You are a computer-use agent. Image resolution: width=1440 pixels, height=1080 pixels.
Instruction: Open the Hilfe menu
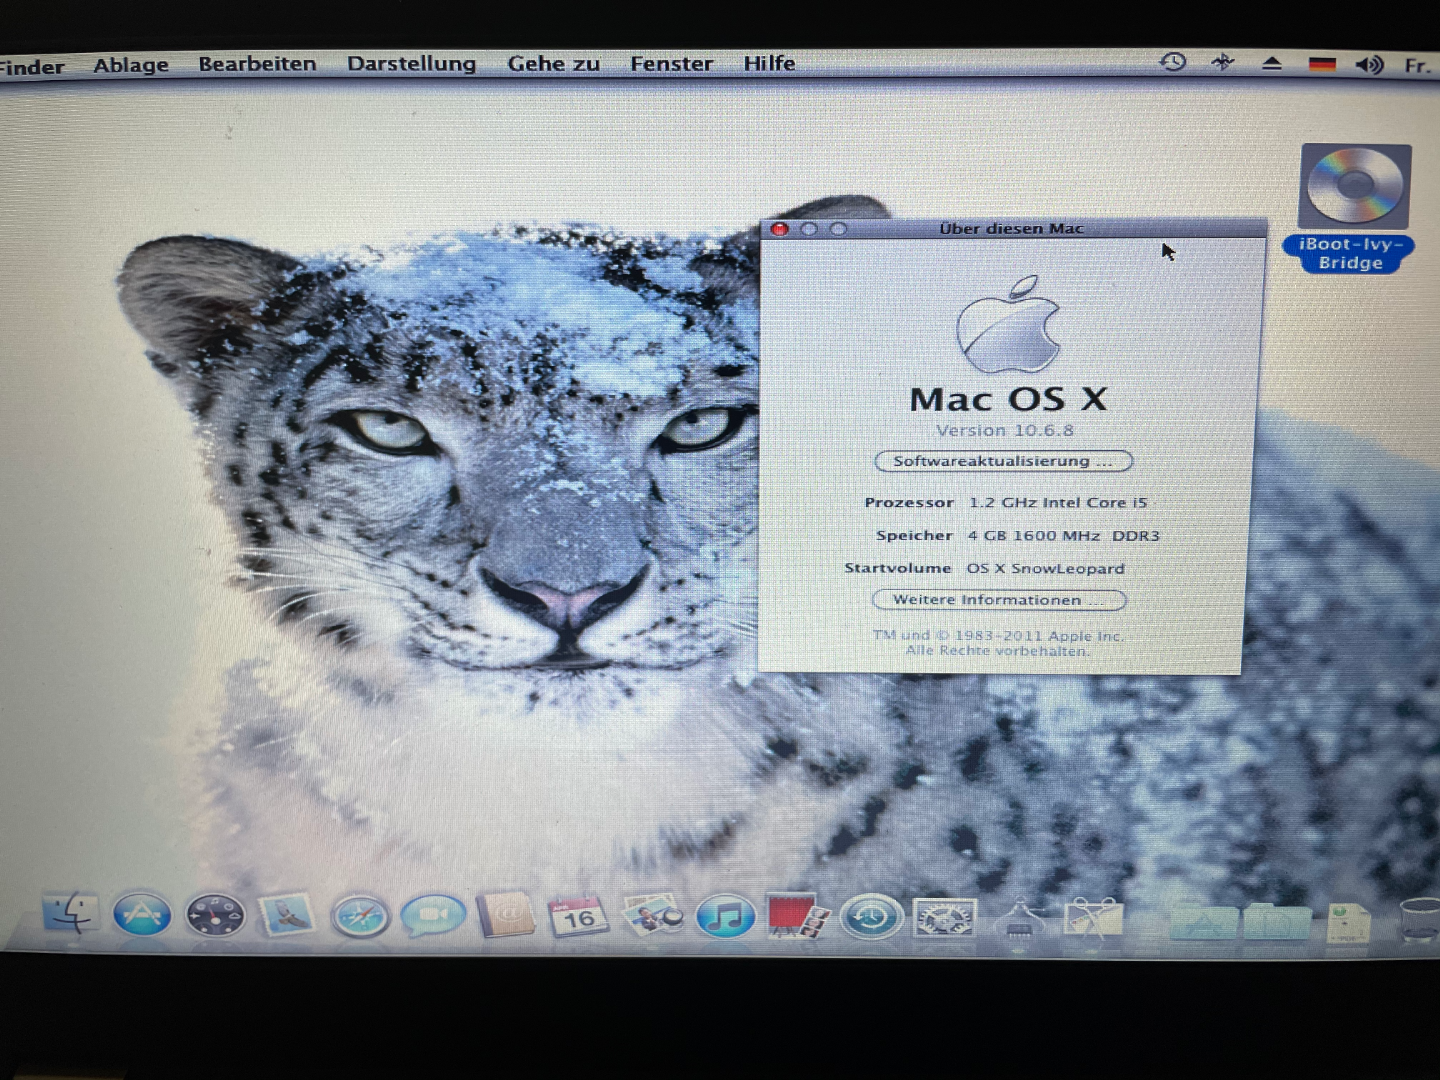tap(769, 63)
